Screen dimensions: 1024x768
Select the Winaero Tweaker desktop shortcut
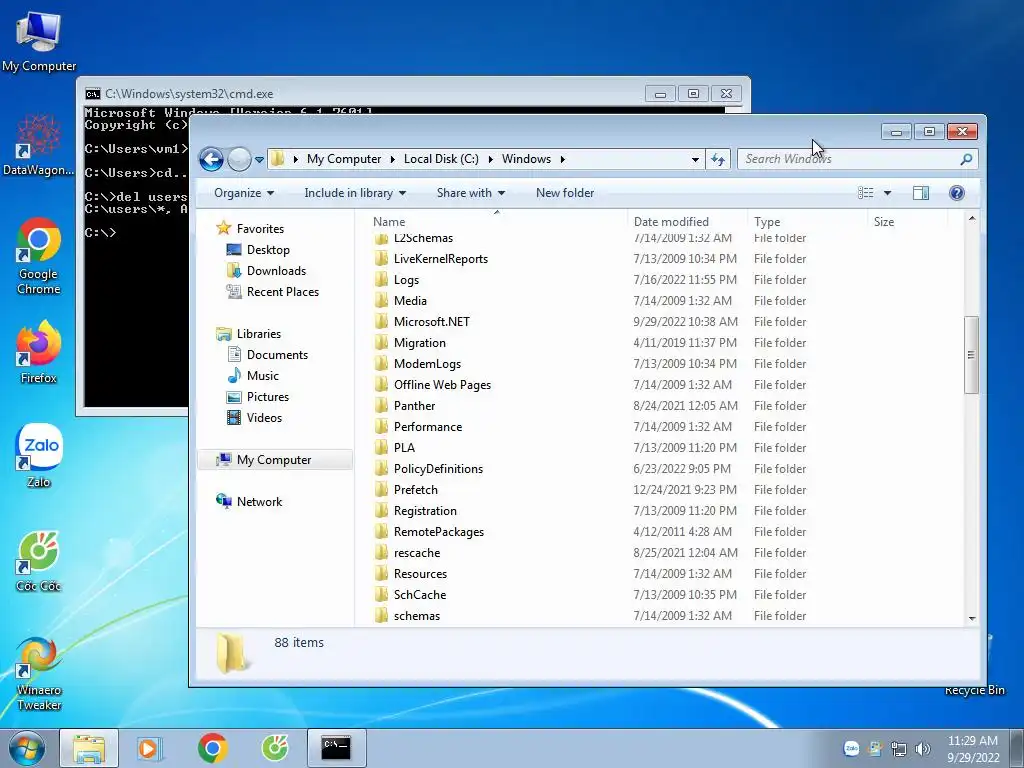pos(39,673)
